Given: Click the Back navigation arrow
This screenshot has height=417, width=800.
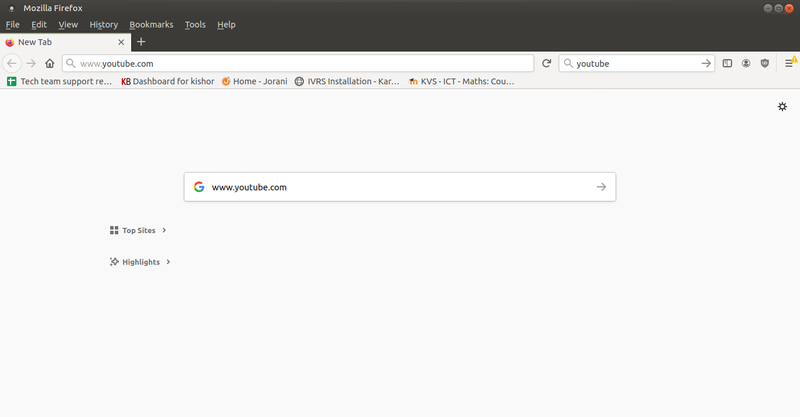Looking at the screenshot, I should (x=12, y=63).
